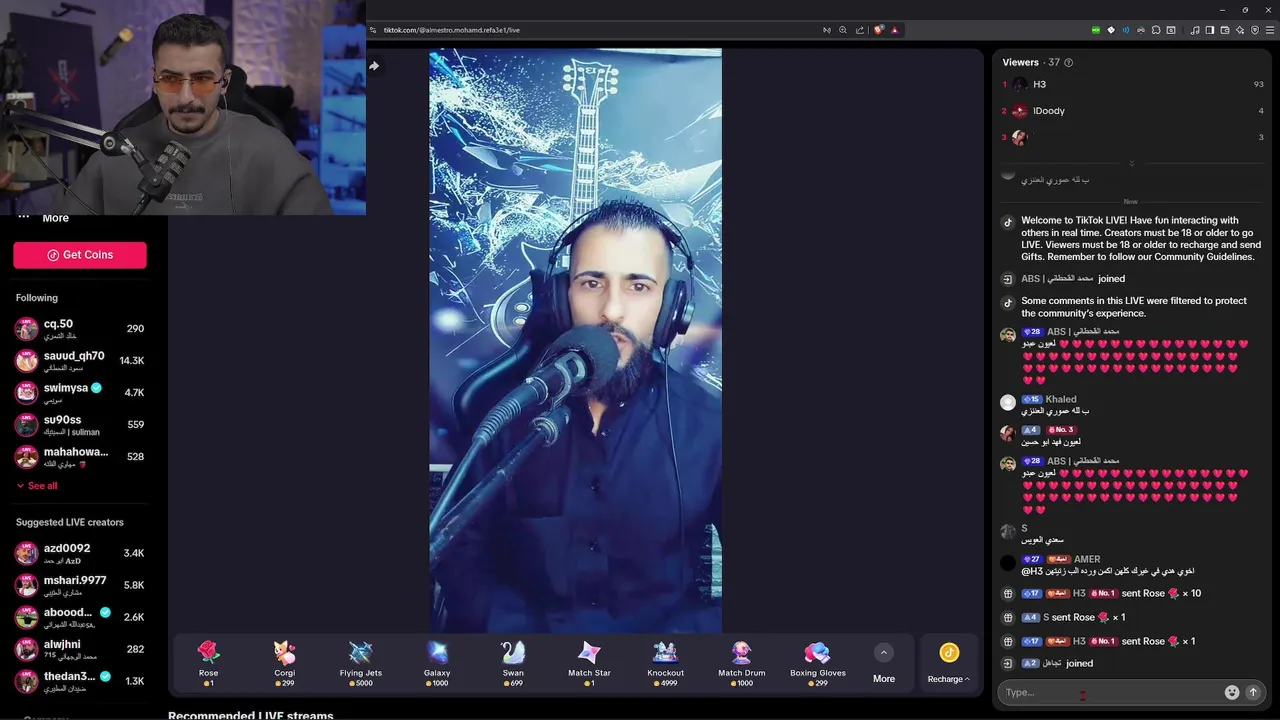
Task: Expand Following list with See all
Action: click(x=37, y=486)
